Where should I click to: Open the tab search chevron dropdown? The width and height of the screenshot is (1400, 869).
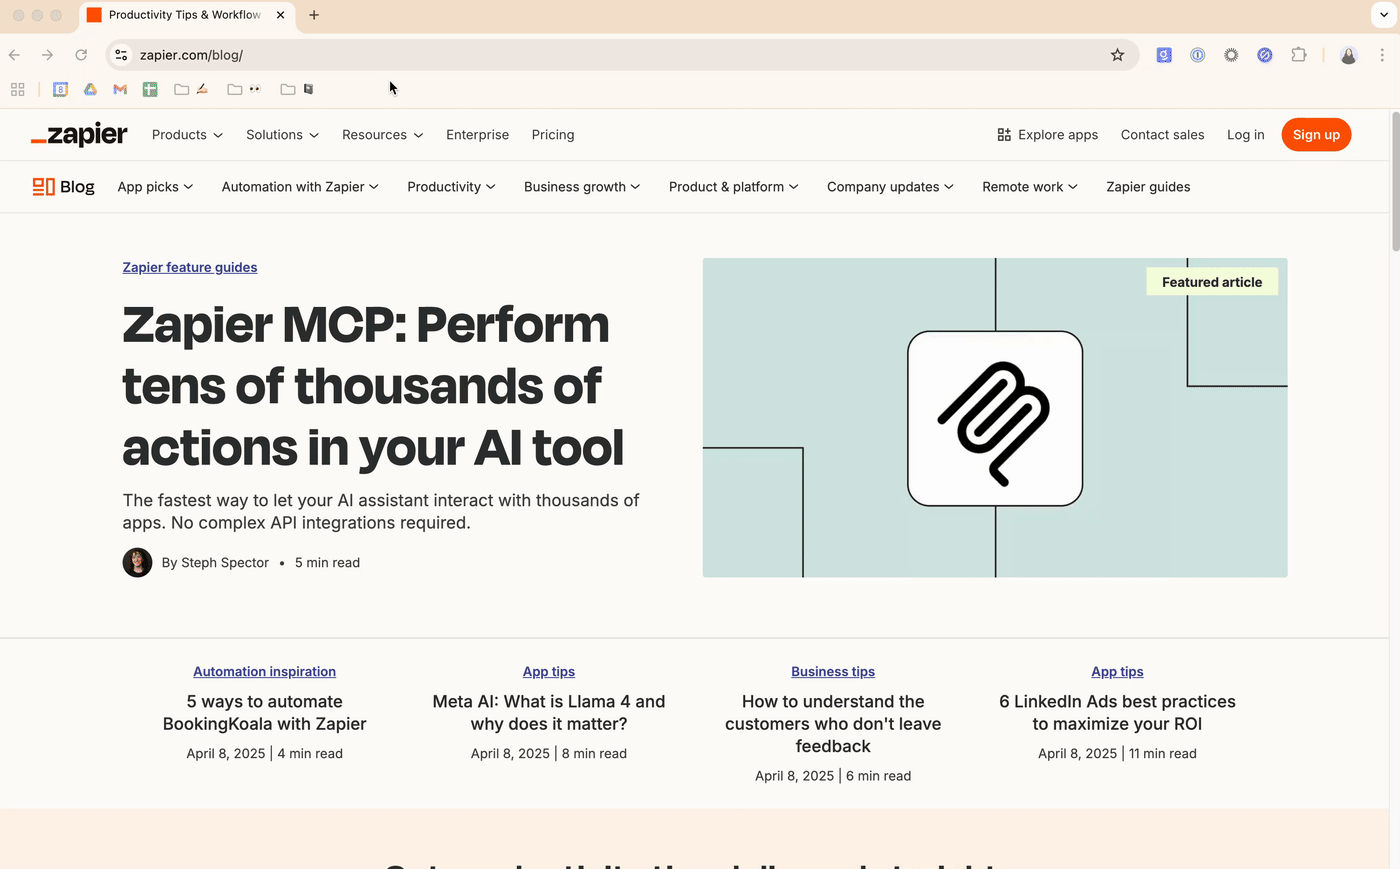pos(1382,15)
